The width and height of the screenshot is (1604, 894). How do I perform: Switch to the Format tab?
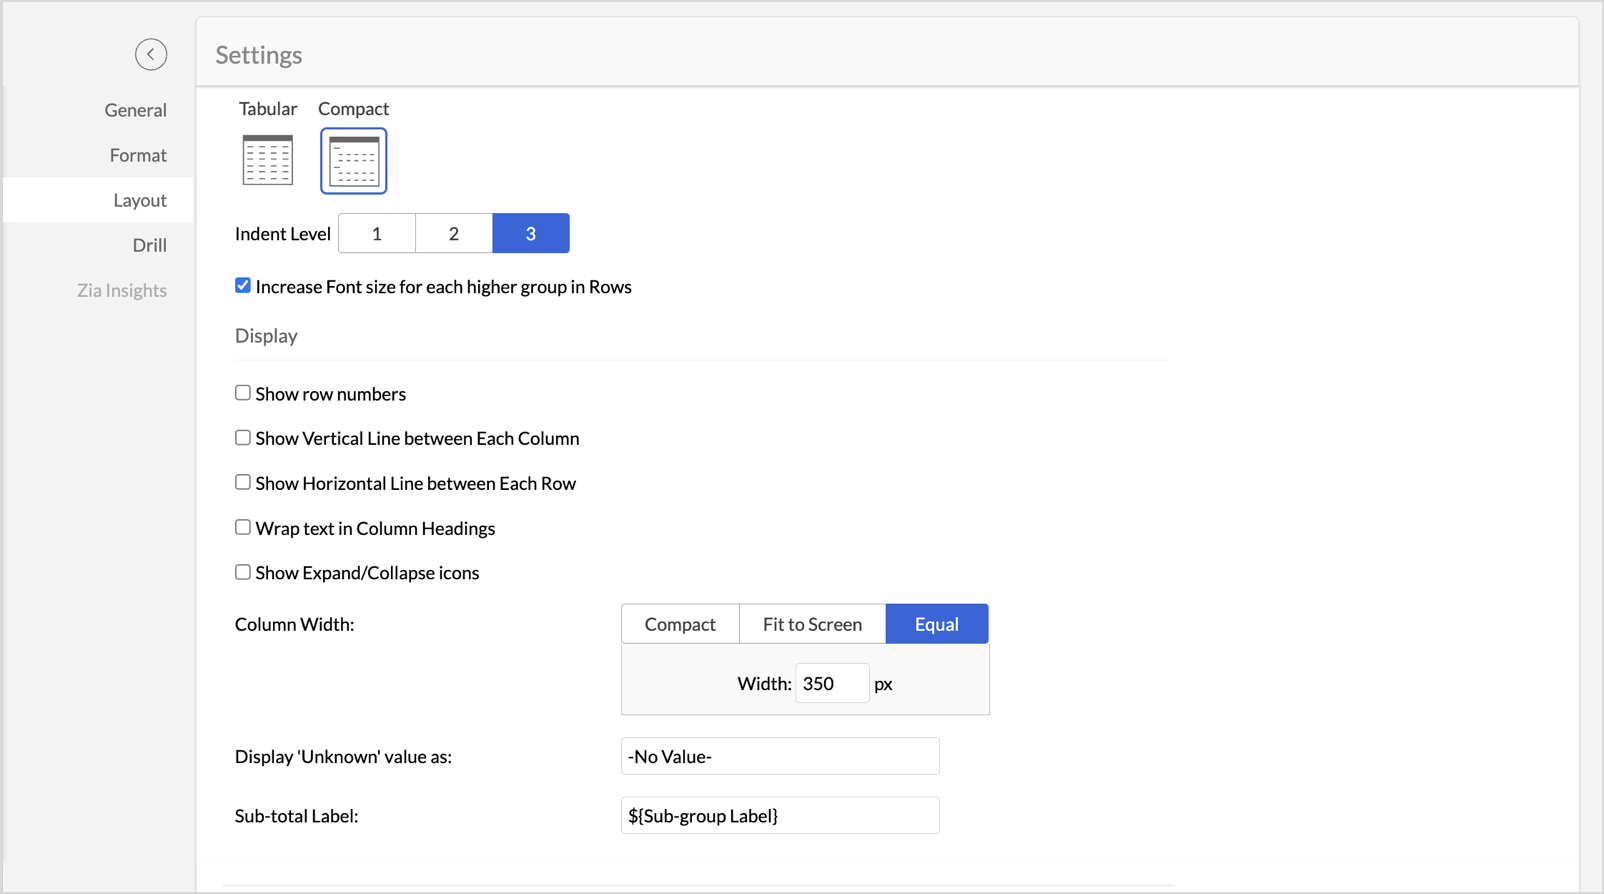pos(138,155)
